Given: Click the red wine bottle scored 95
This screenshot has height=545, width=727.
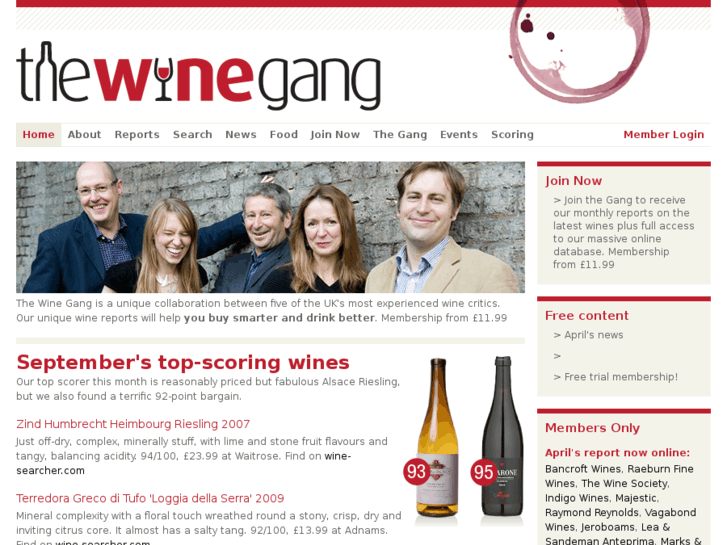Looking at the screenshot, I should [x=503, y=436].
